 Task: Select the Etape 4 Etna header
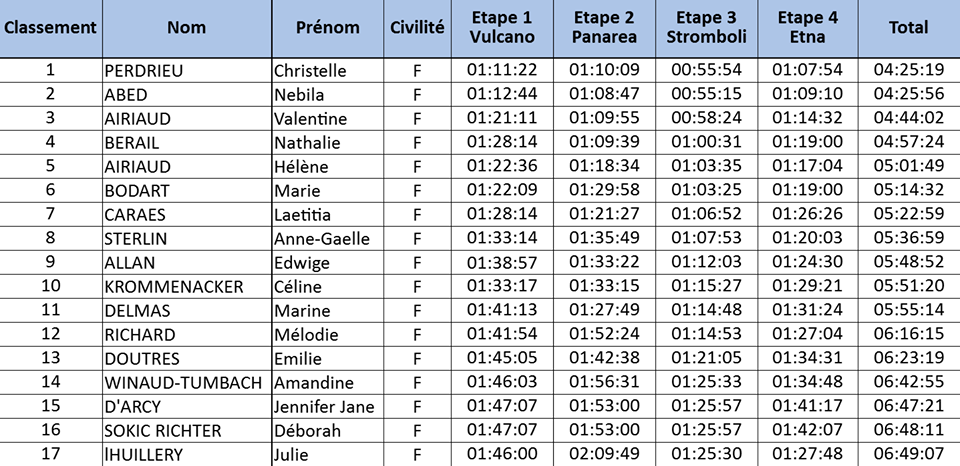click(807, 28)
